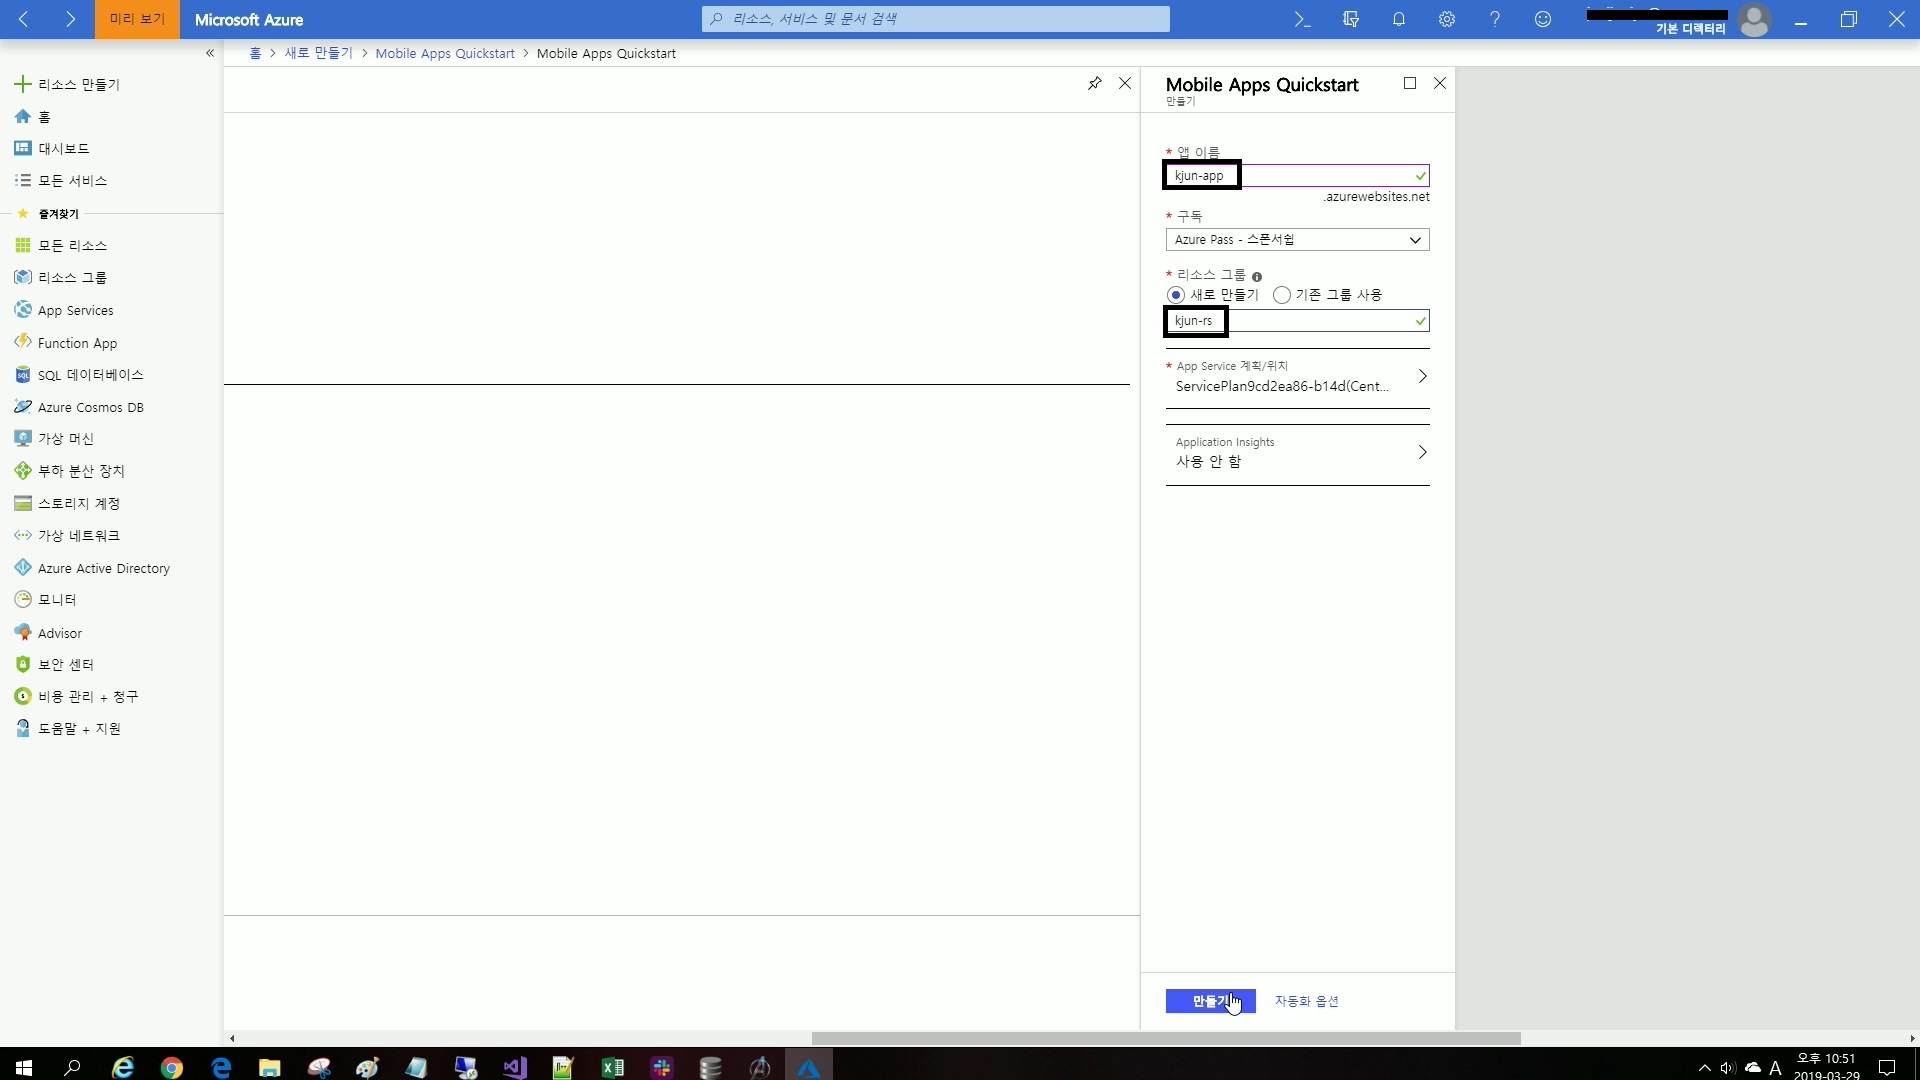Open portal settings gear icon
1920x1080 pixels.
tap(1446, 19)
